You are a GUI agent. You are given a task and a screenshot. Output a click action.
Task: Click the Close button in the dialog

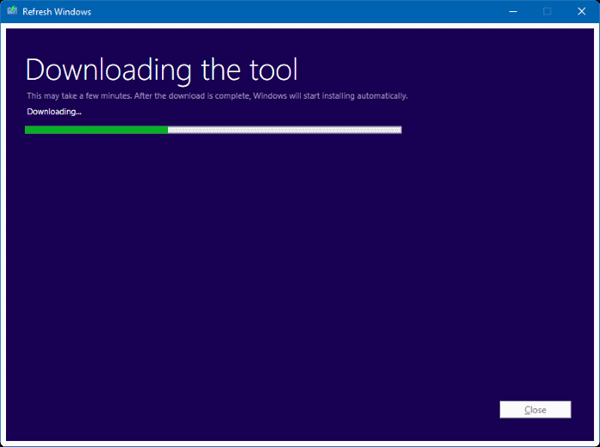pyautogui.click(x=535, y=409)
